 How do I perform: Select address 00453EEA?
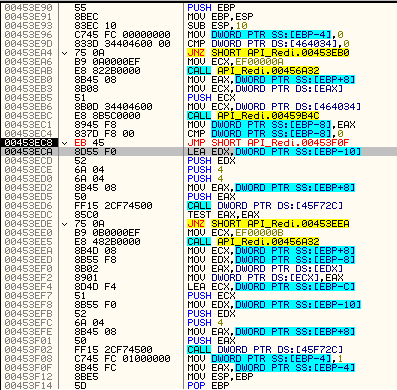[28, 250]
